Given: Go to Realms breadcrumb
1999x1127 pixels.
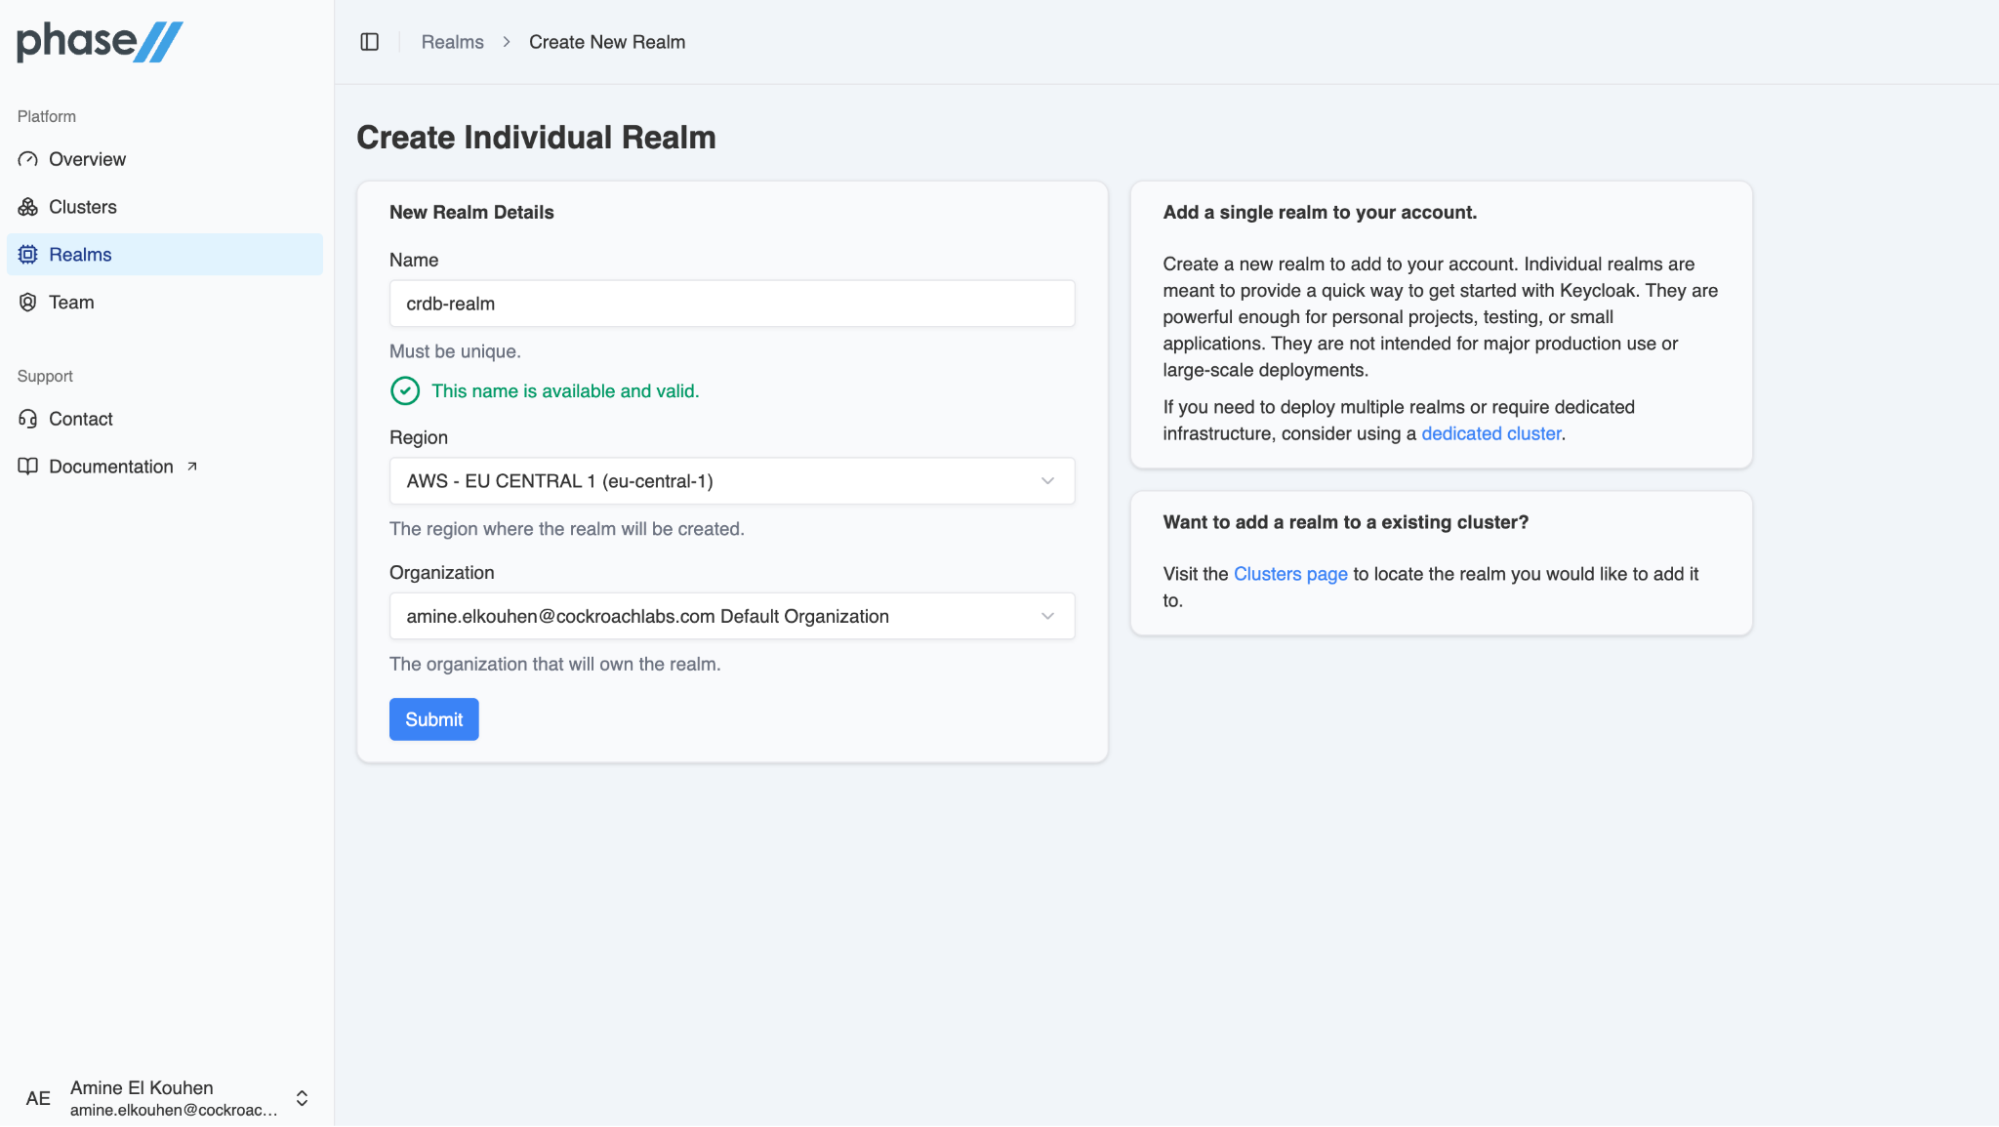Looking at the screenshot, I should pos(452,42).
